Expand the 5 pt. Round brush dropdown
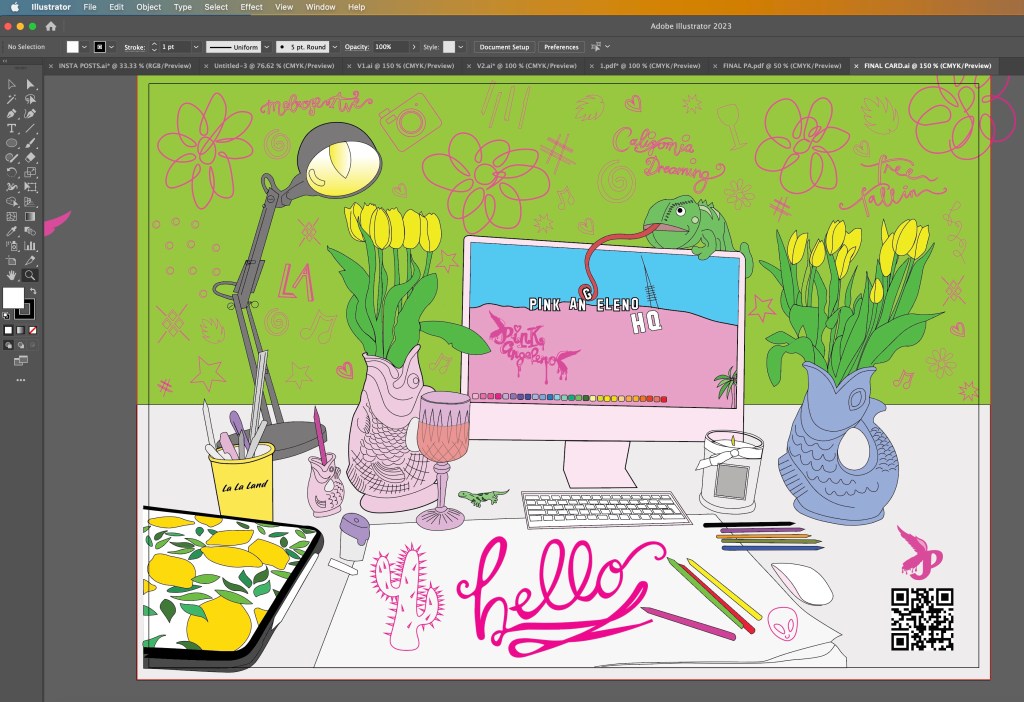Image resolution: width=1024 pixels, height=702 pixels. click(x=335, y=47)
